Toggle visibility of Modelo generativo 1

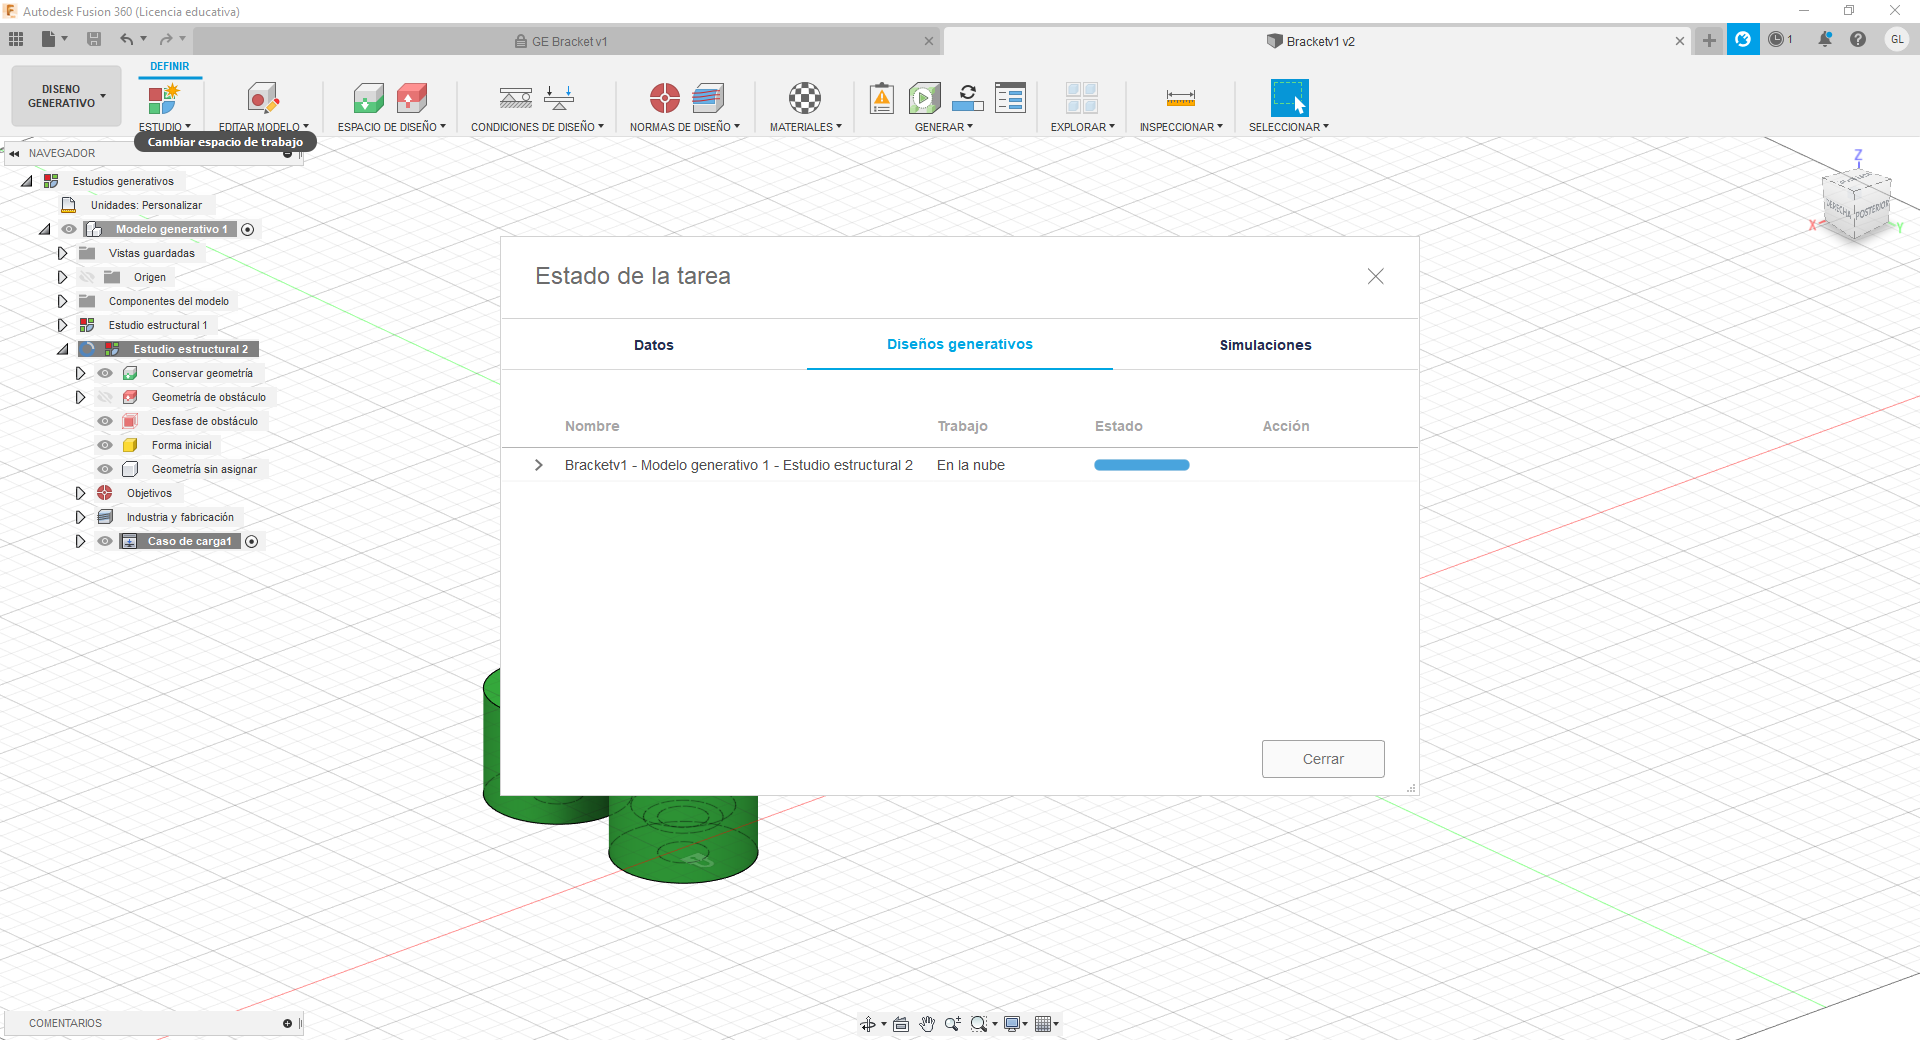pyautogui.click(x=69, y=229)
